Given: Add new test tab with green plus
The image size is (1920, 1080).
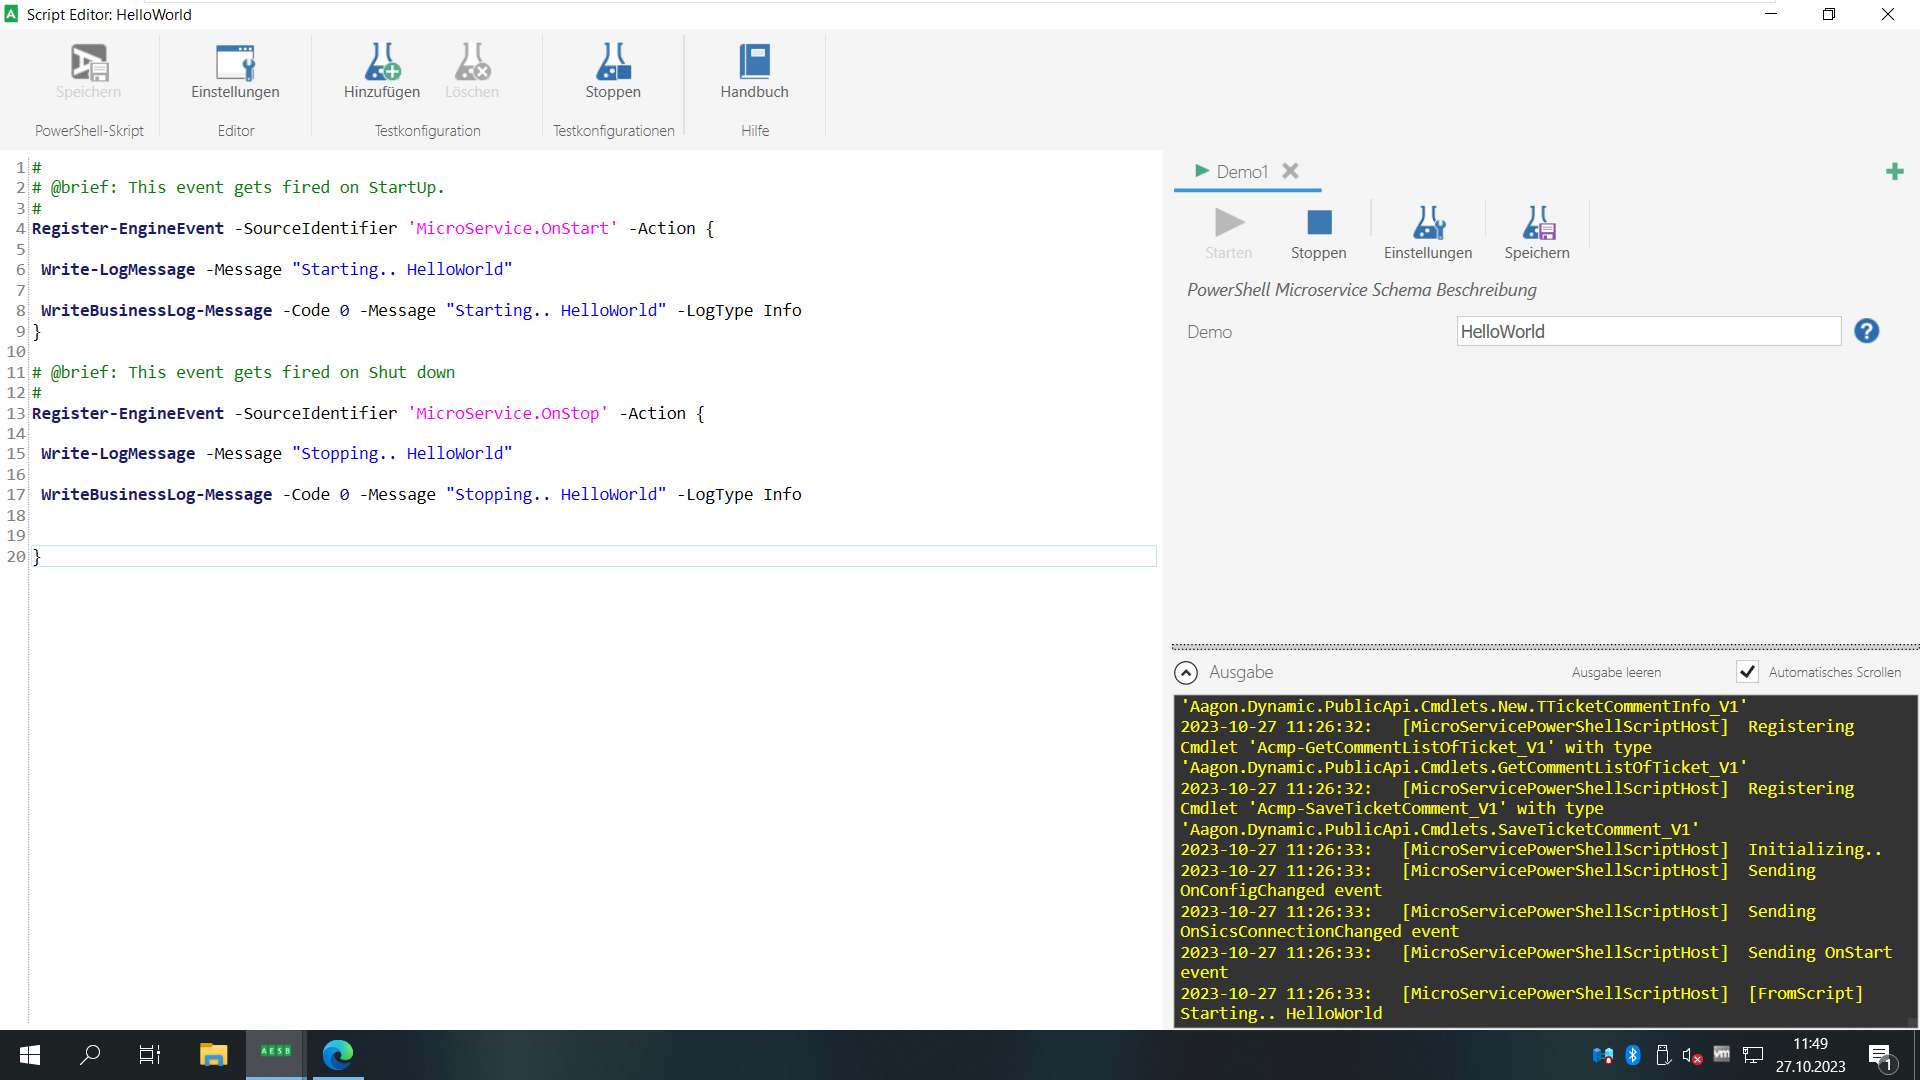Looking at the screenshot, I should click(1894, 172).
